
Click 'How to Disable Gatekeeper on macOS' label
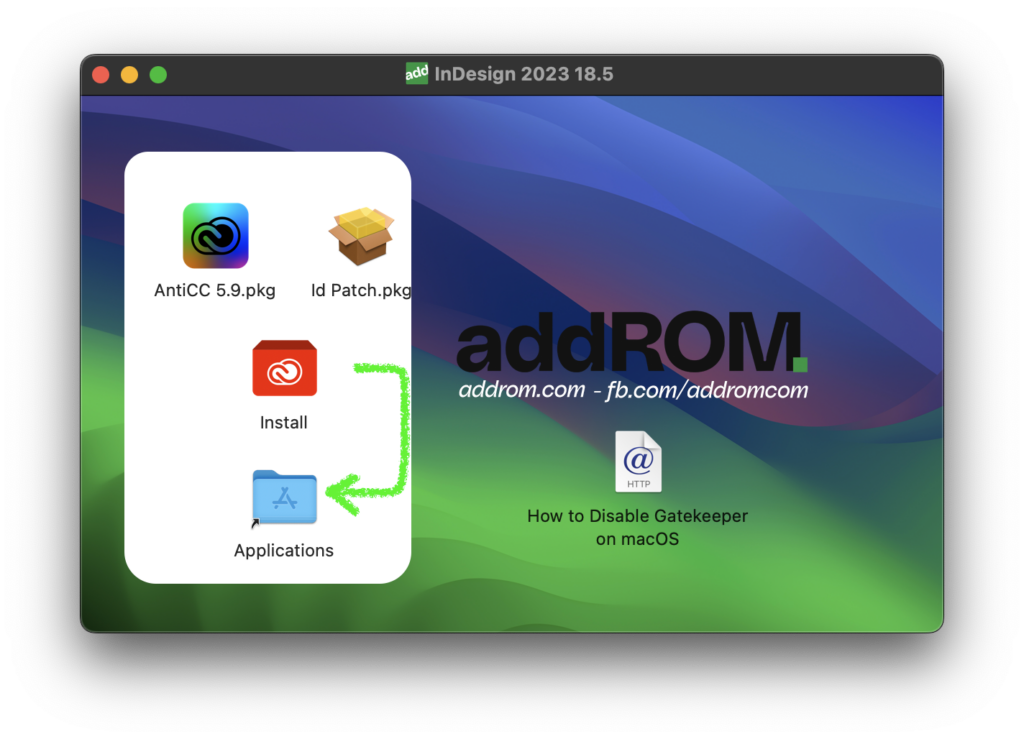point(637,527)
